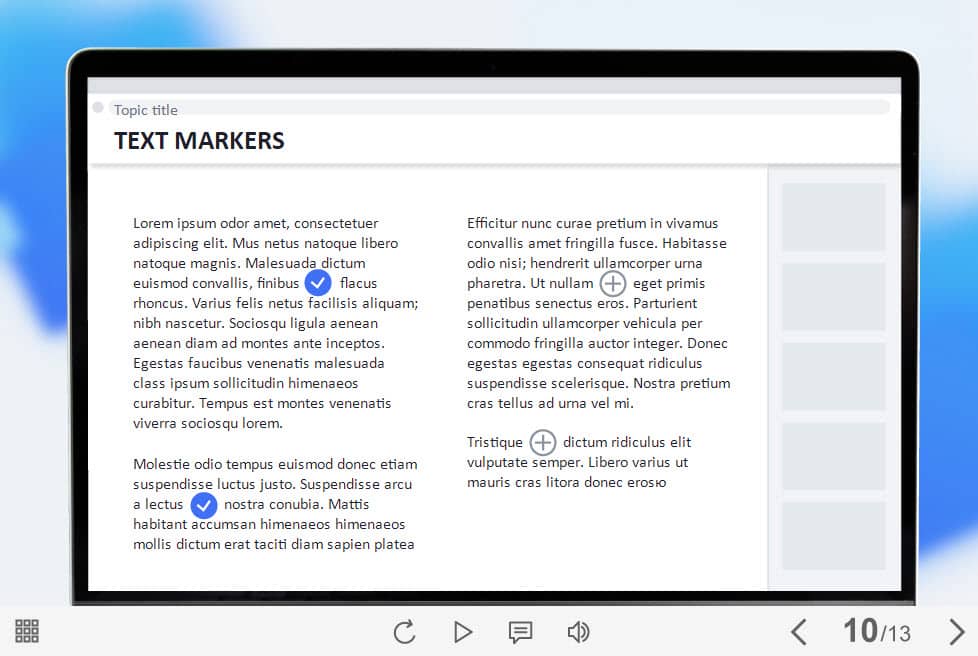Screen dimensions: 978x656
Task: Click the 10/13 slide counter
Action: pos(876,631)
